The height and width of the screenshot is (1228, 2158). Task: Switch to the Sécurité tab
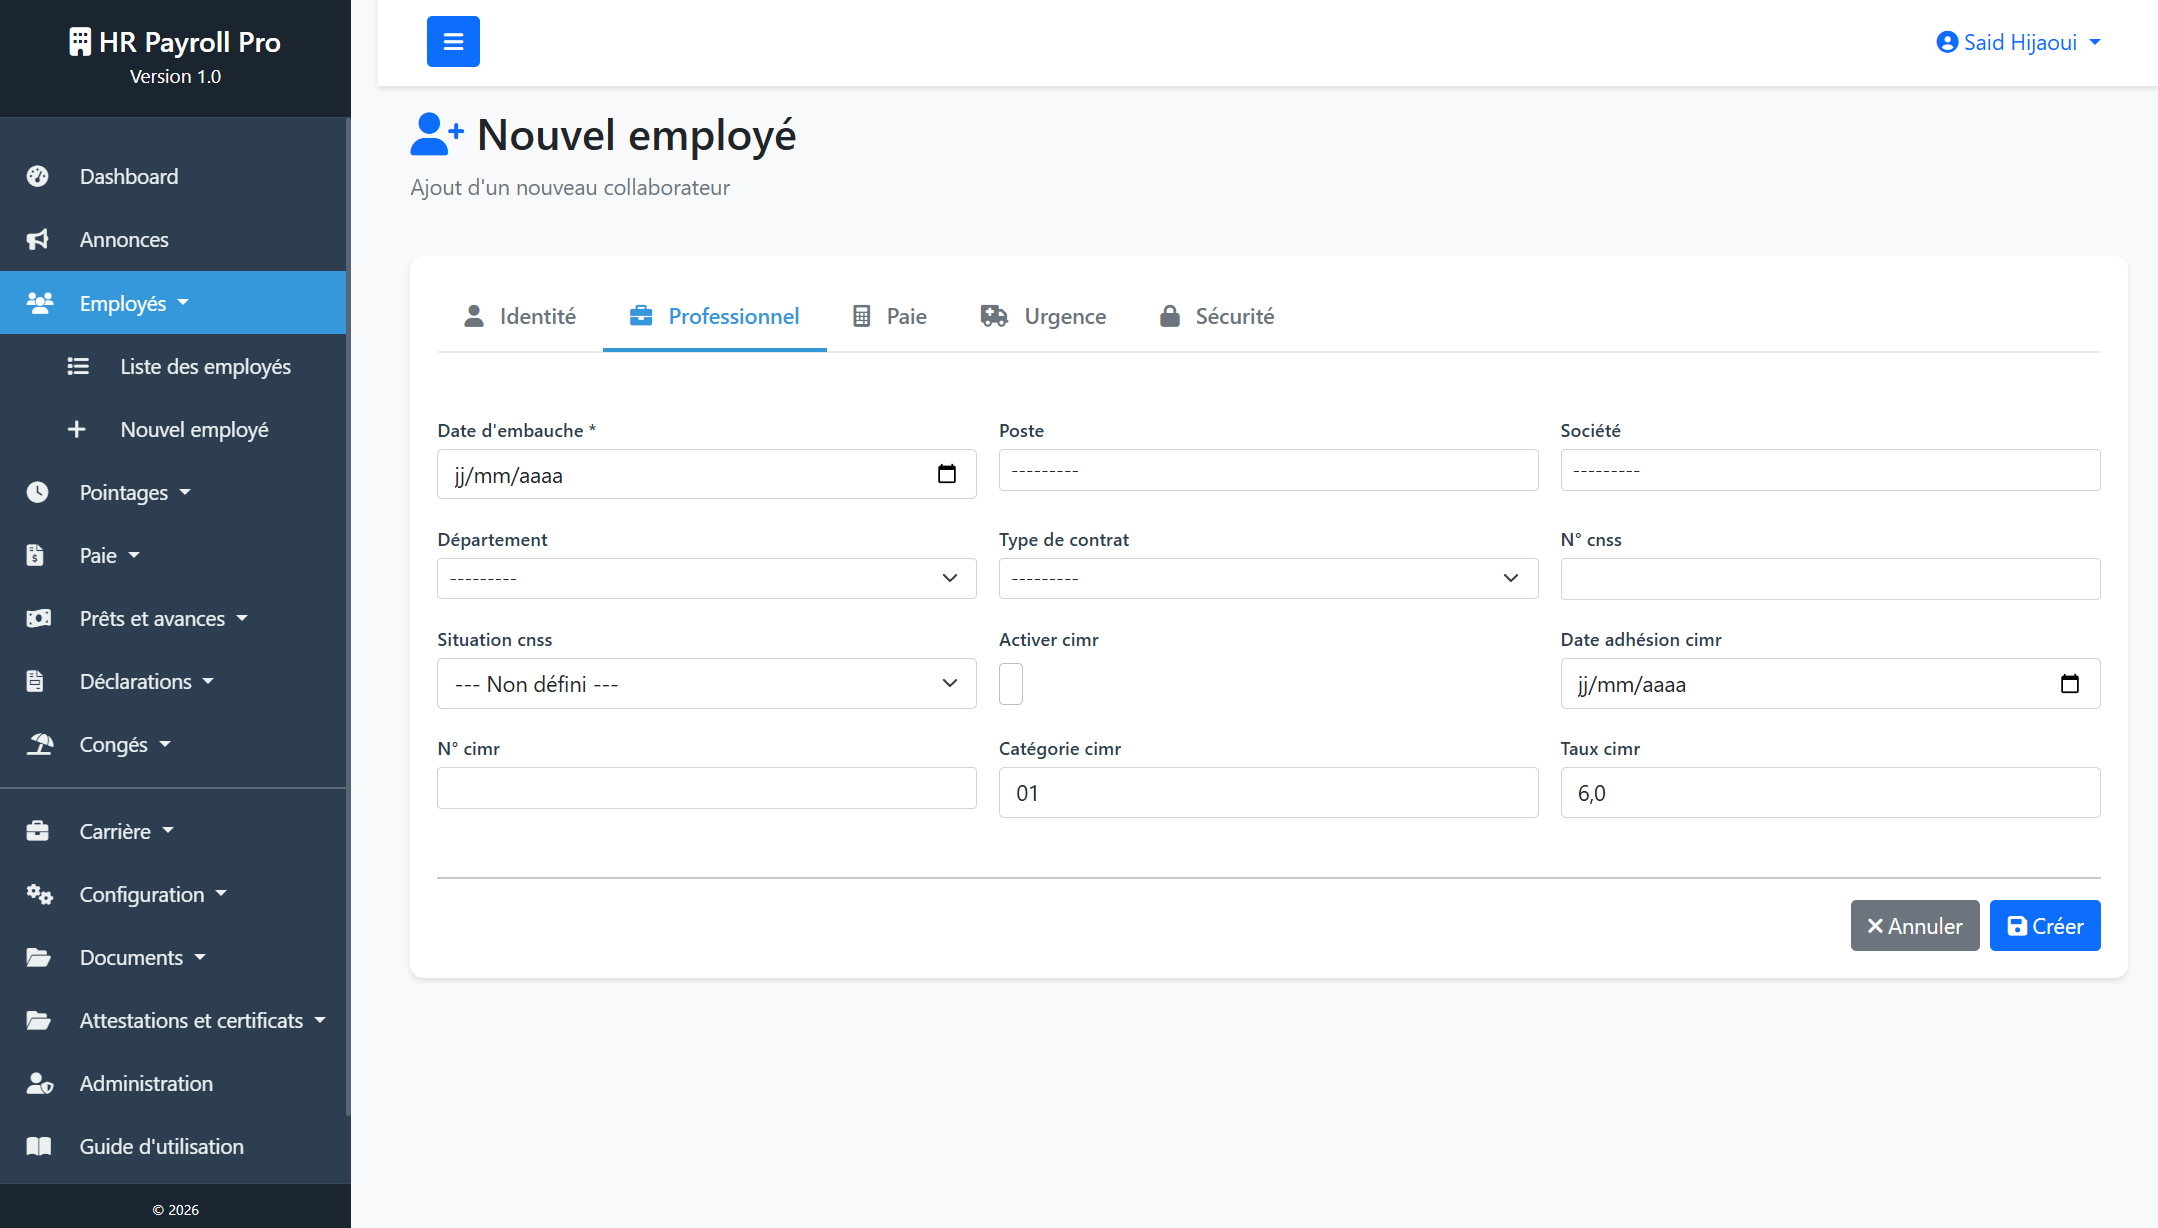pos(1217,317)
